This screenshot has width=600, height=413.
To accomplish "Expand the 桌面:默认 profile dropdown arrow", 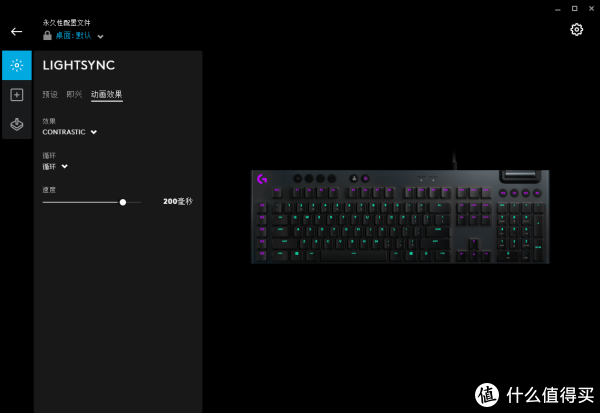I will tap(100, 37).
